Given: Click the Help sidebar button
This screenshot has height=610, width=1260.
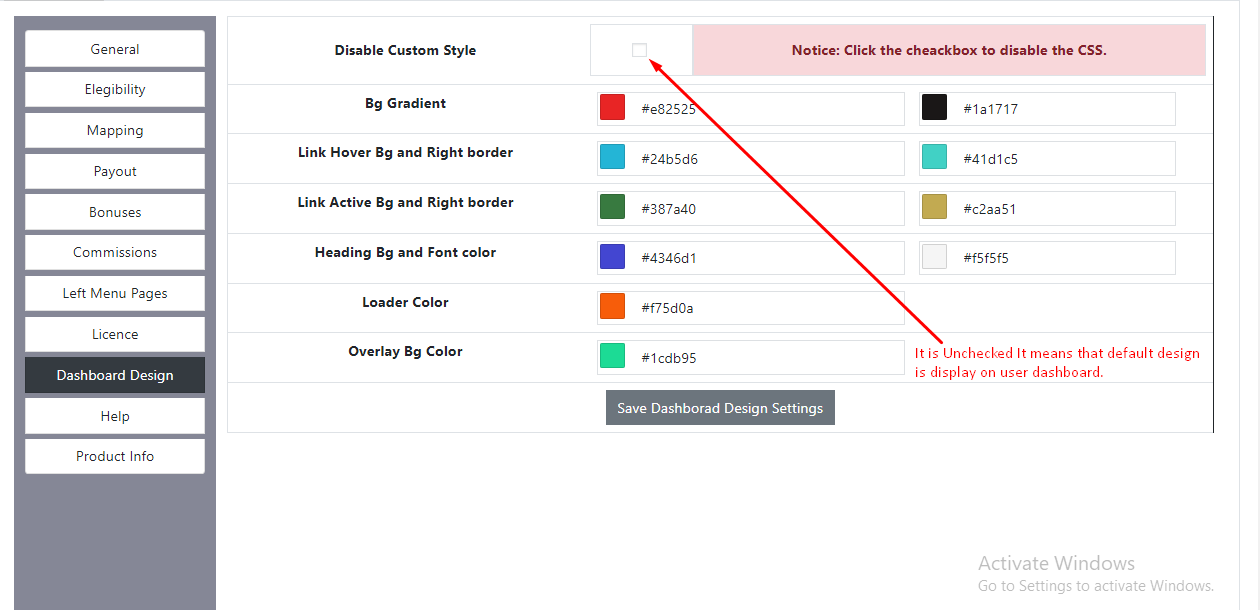Looking at the screenshot, I should click(114, 415).
